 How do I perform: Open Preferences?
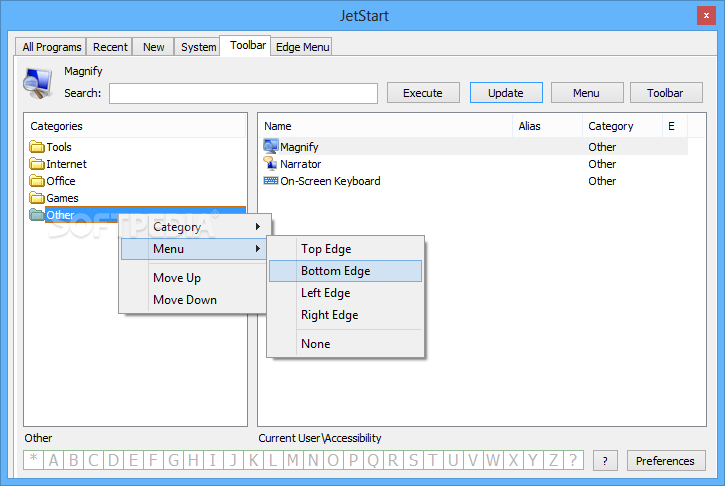coord(666,461)
